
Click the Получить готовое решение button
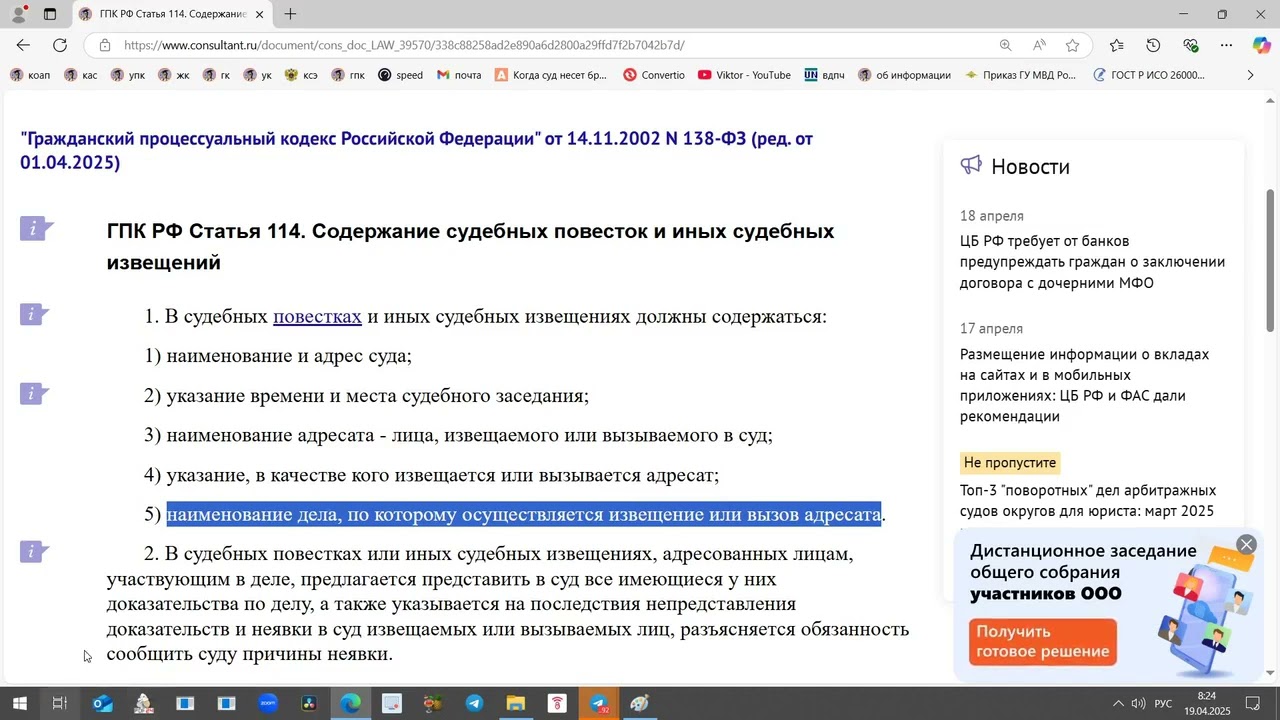1042,642
